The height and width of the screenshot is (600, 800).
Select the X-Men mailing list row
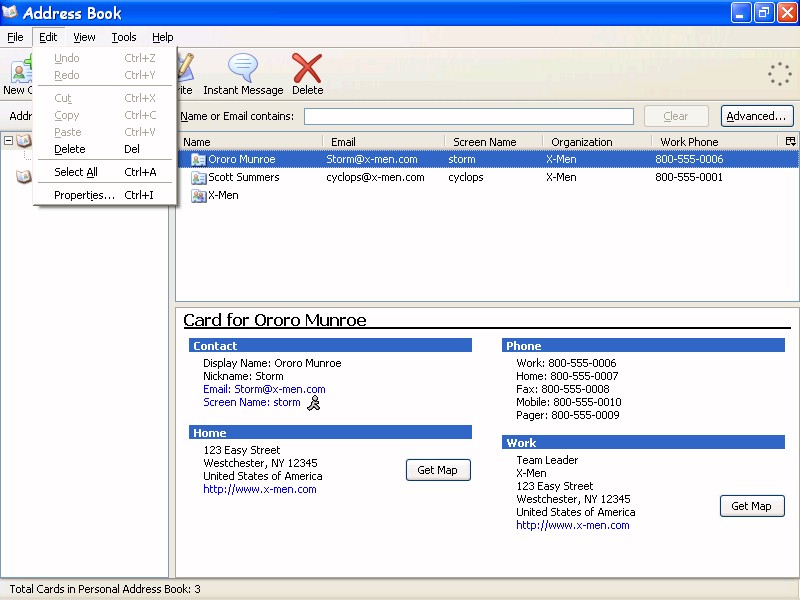tap(487, 195)
